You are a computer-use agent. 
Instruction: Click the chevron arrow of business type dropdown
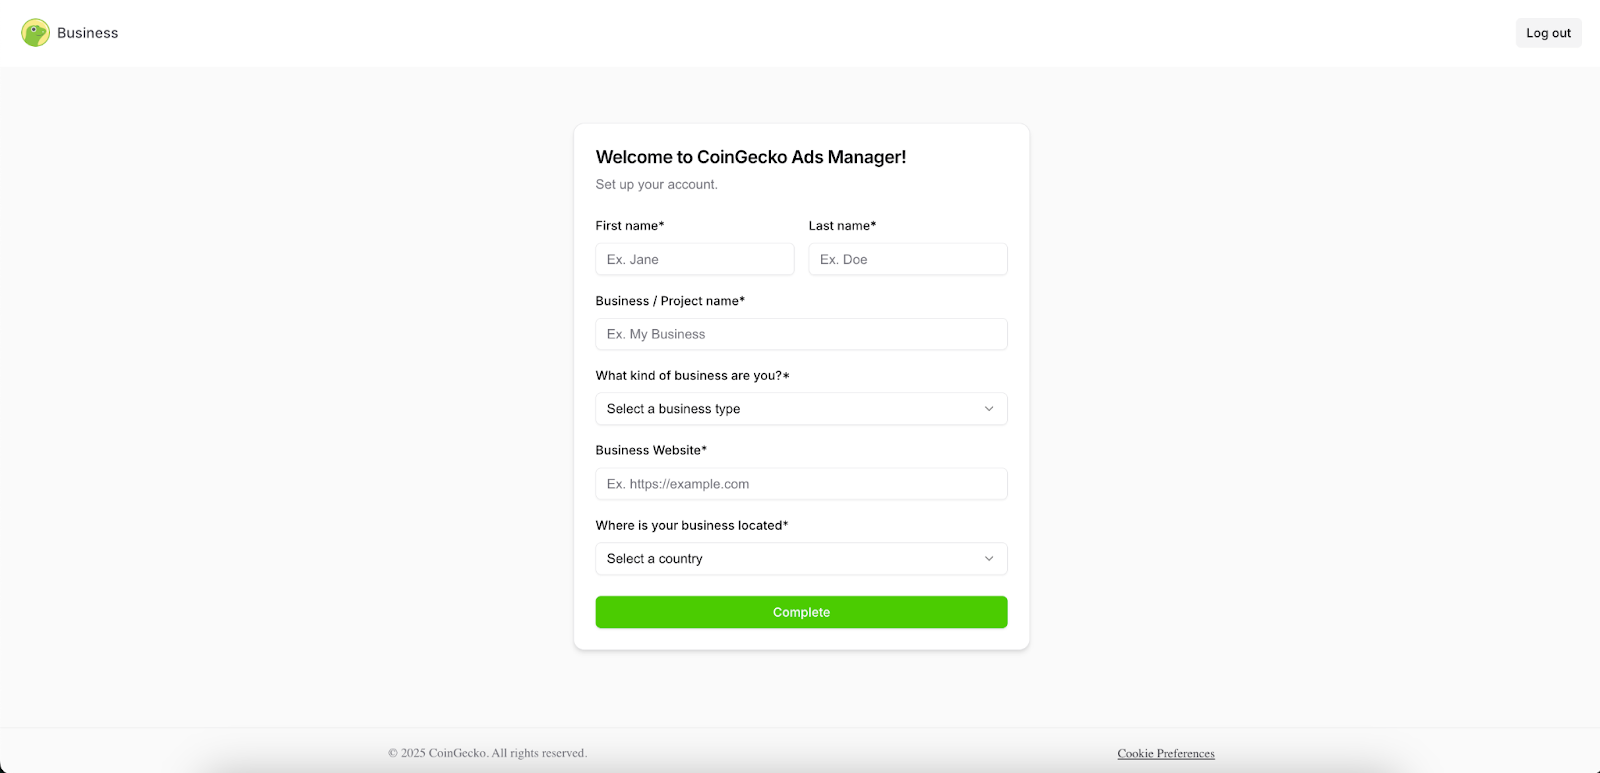point(989,409)
